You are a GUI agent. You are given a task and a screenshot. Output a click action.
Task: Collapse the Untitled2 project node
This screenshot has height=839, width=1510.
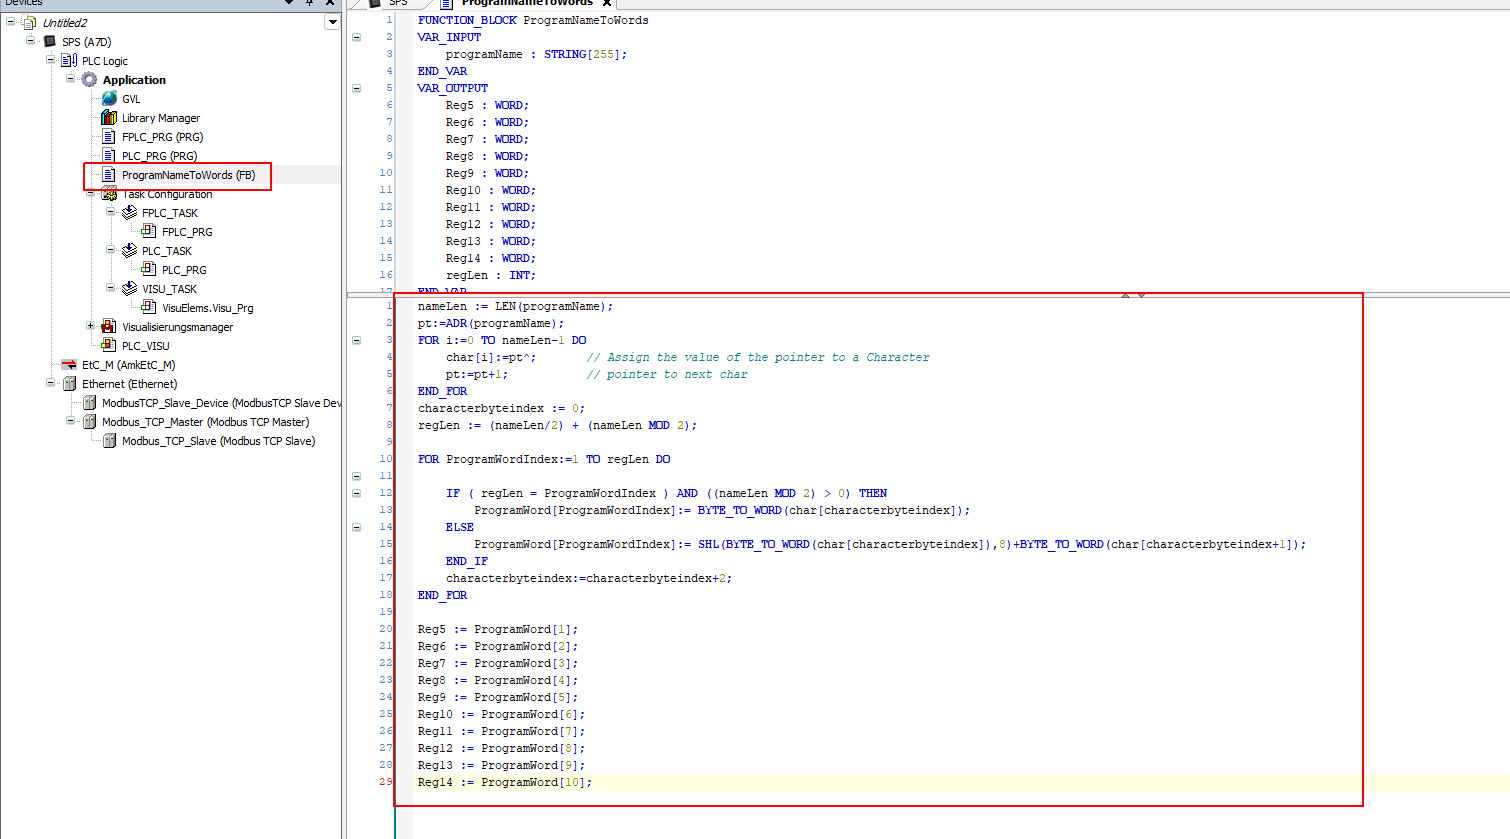click(x=10, y=22)
